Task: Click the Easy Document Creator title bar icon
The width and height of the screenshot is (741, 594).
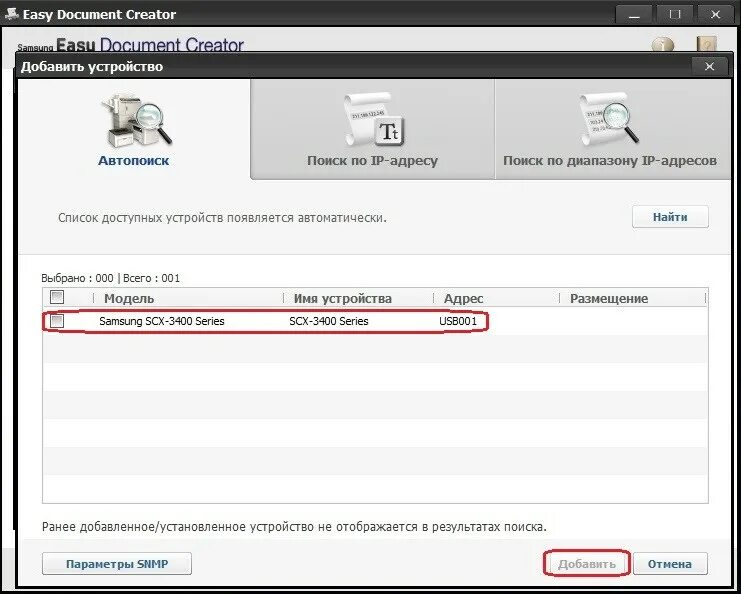Action: click(x=12, y=14)
